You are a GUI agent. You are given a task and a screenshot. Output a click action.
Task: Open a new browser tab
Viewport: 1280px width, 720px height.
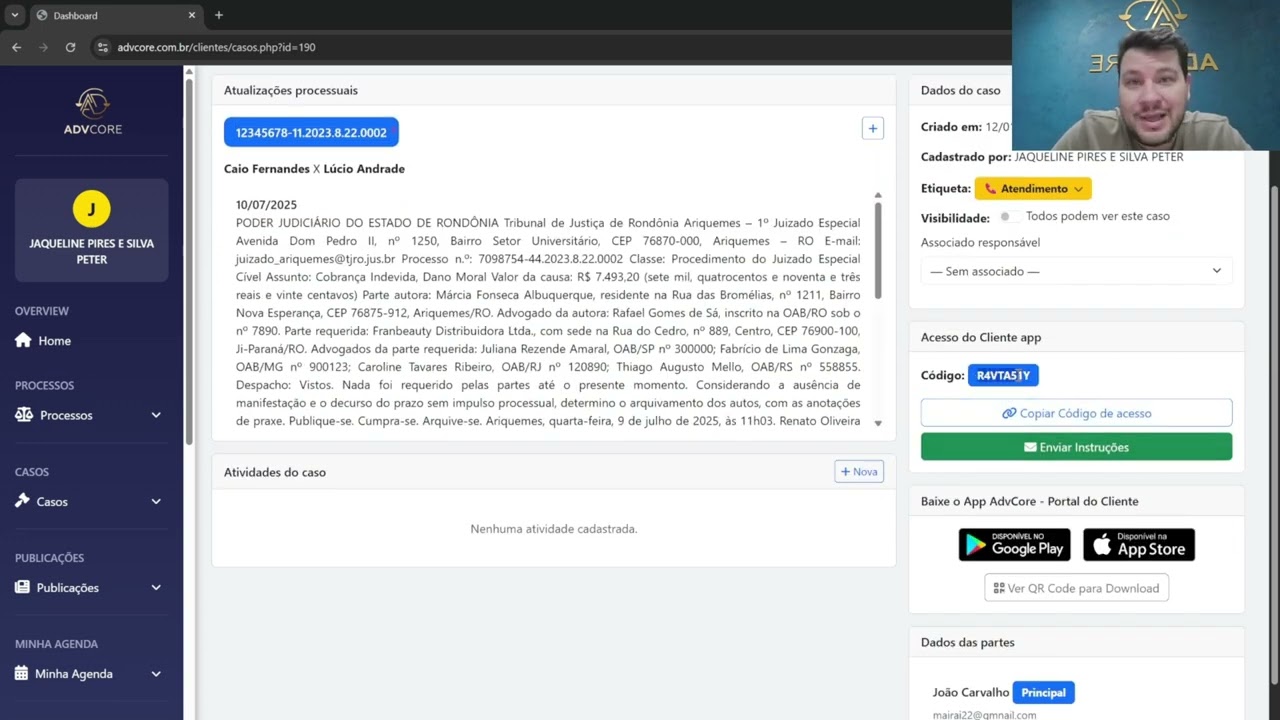(x=219, y=15)
